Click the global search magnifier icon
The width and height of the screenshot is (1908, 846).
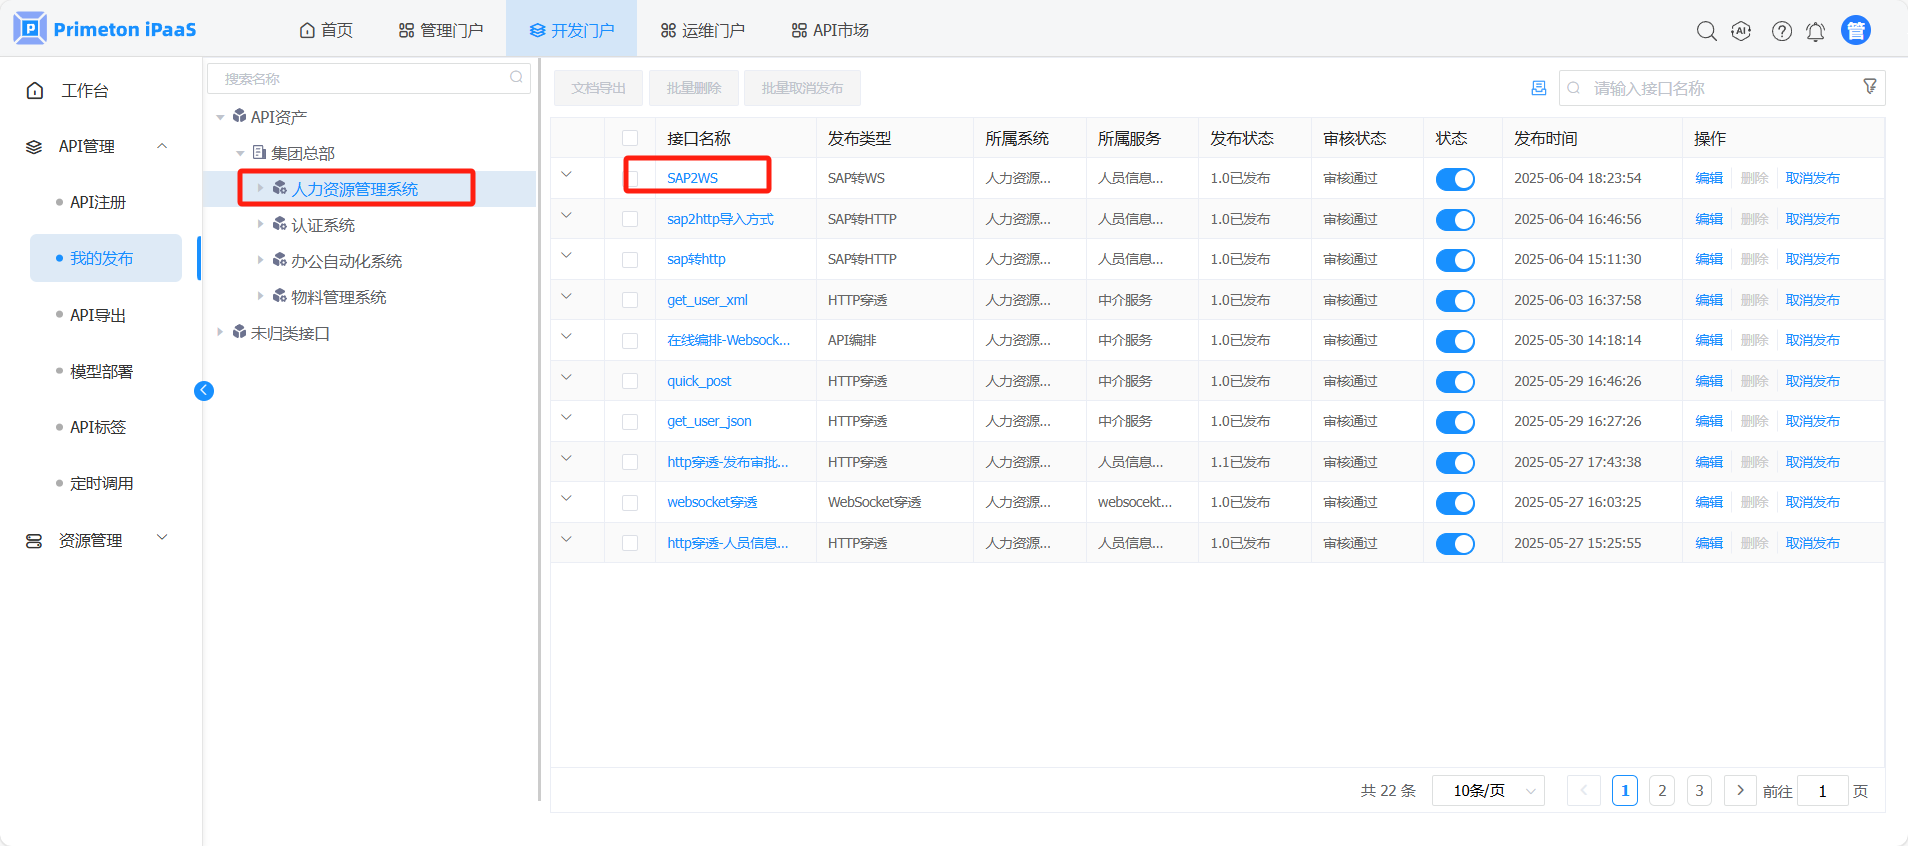click(x=1706, y=31)
